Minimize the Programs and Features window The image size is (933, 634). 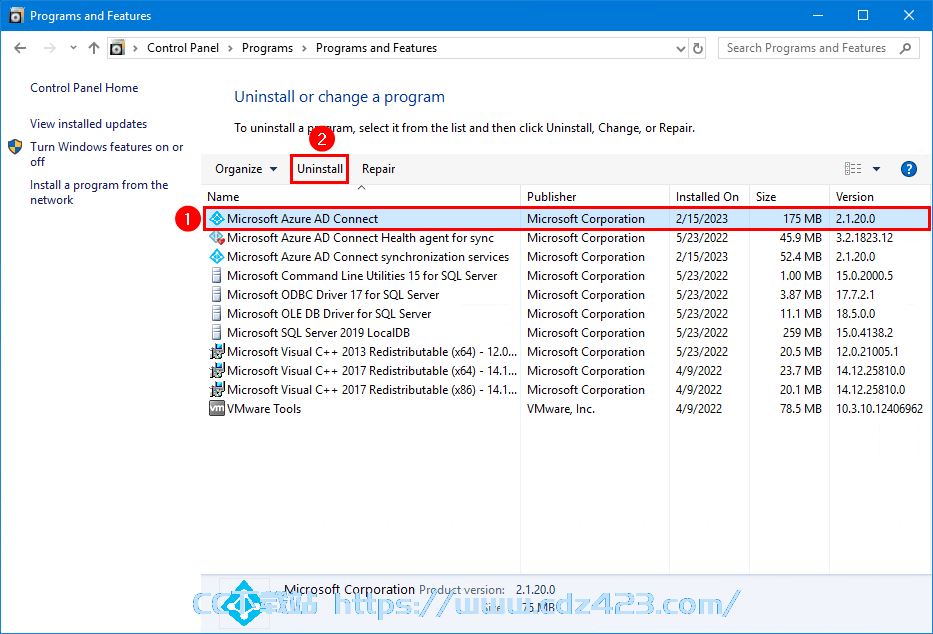coord(818,15)
